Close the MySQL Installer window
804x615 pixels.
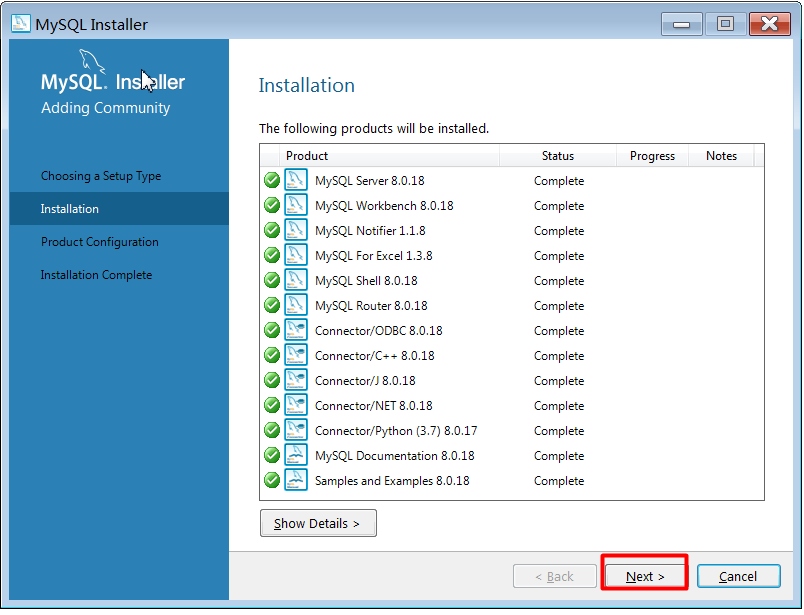(769, 24)
